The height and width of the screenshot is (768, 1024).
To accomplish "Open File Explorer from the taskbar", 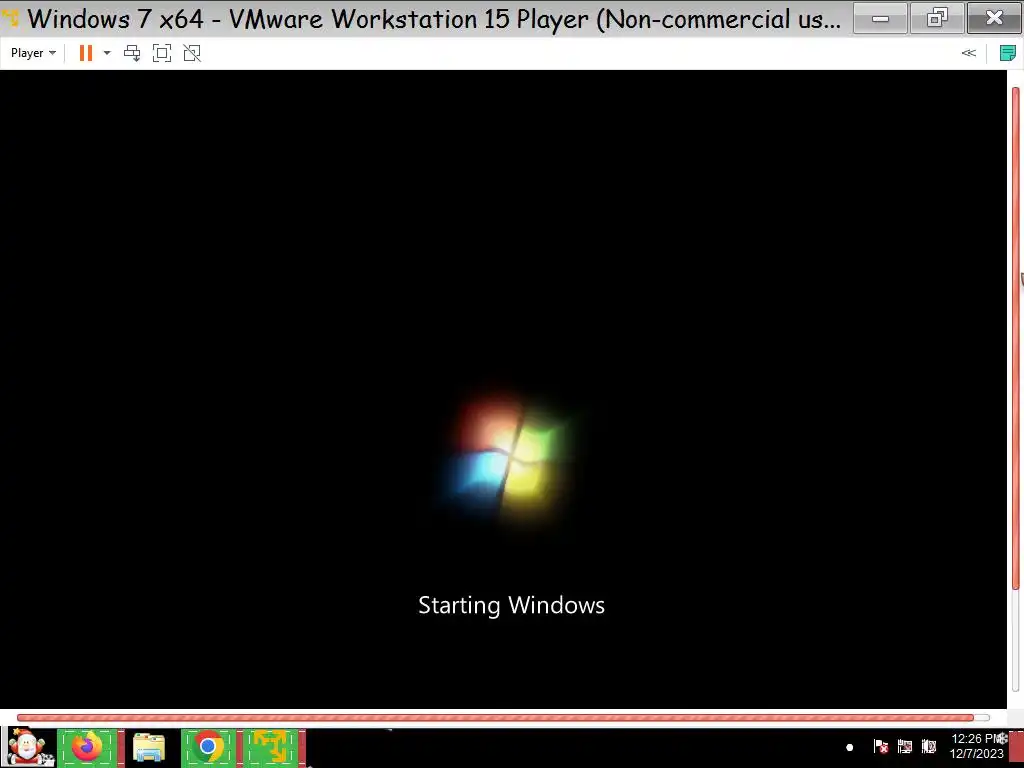I will 149,747.
